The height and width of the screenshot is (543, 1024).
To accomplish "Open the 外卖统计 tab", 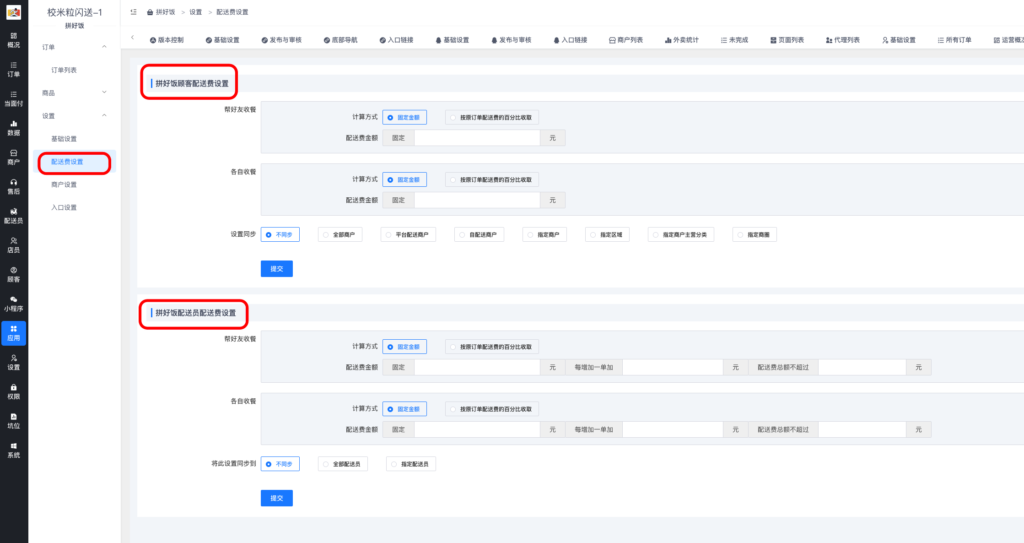I will [682, 40].
